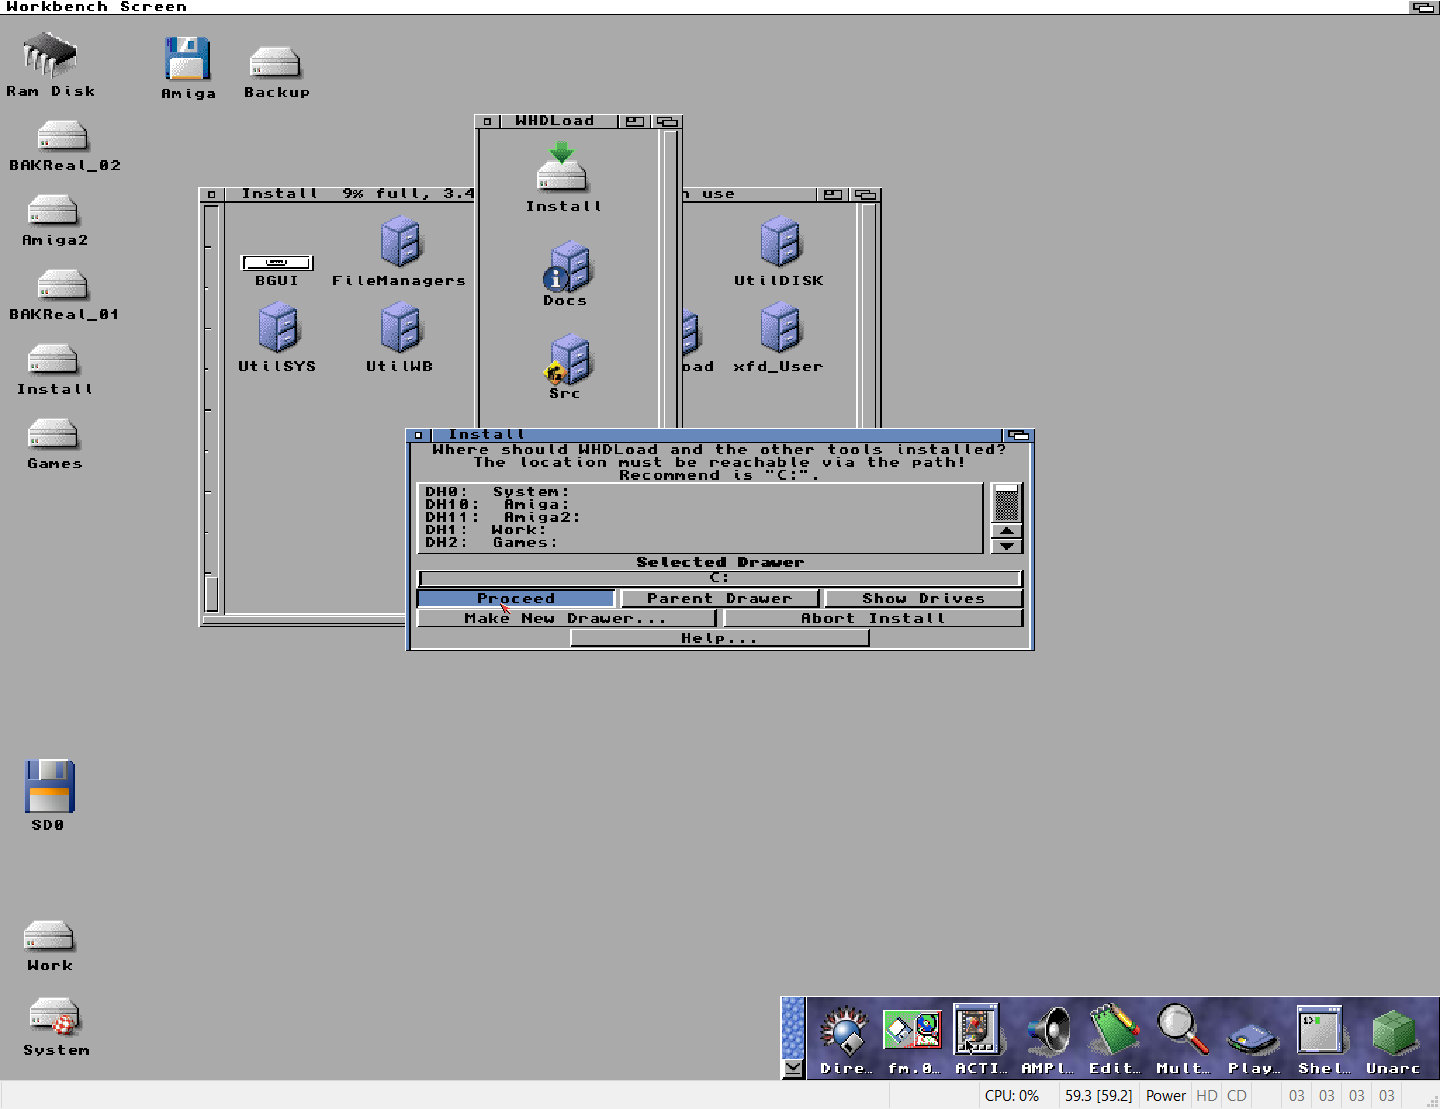Click drive list scroll up arrow

pos(1006,531)
